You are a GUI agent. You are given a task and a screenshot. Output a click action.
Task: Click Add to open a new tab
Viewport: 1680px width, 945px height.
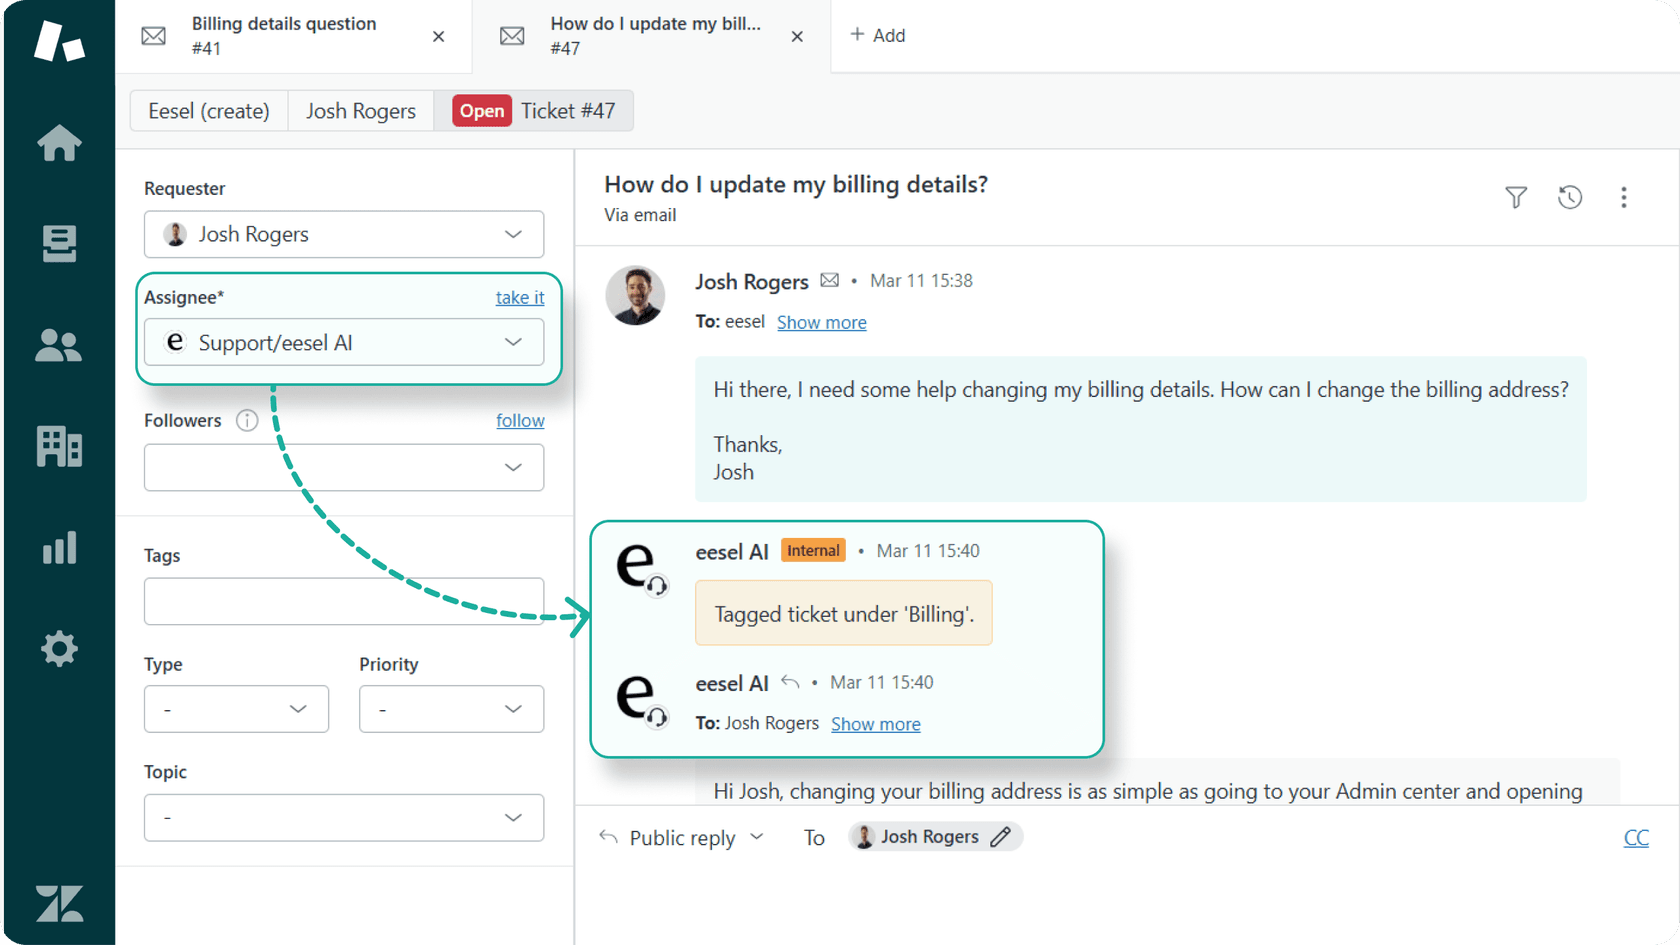[878, 35]
